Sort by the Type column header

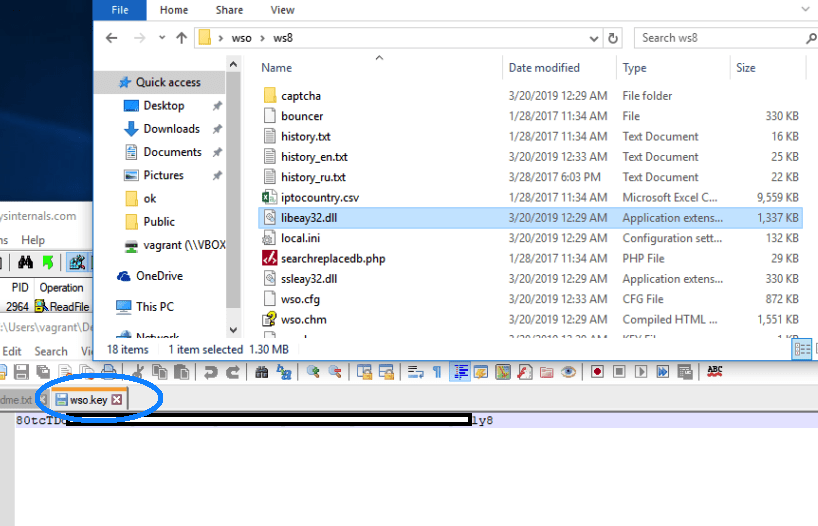pyautogui.click(x=634, y=68)
